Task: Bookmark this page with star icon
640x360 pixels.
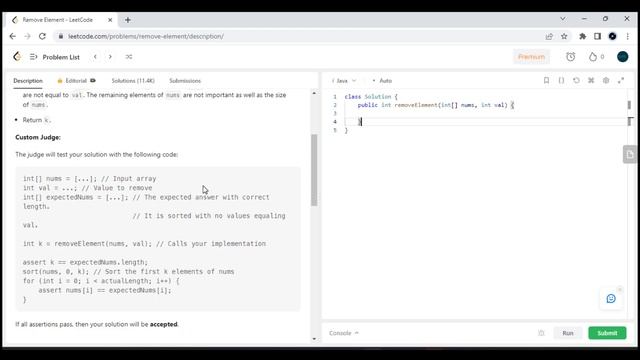Action: tap(564, 36)
